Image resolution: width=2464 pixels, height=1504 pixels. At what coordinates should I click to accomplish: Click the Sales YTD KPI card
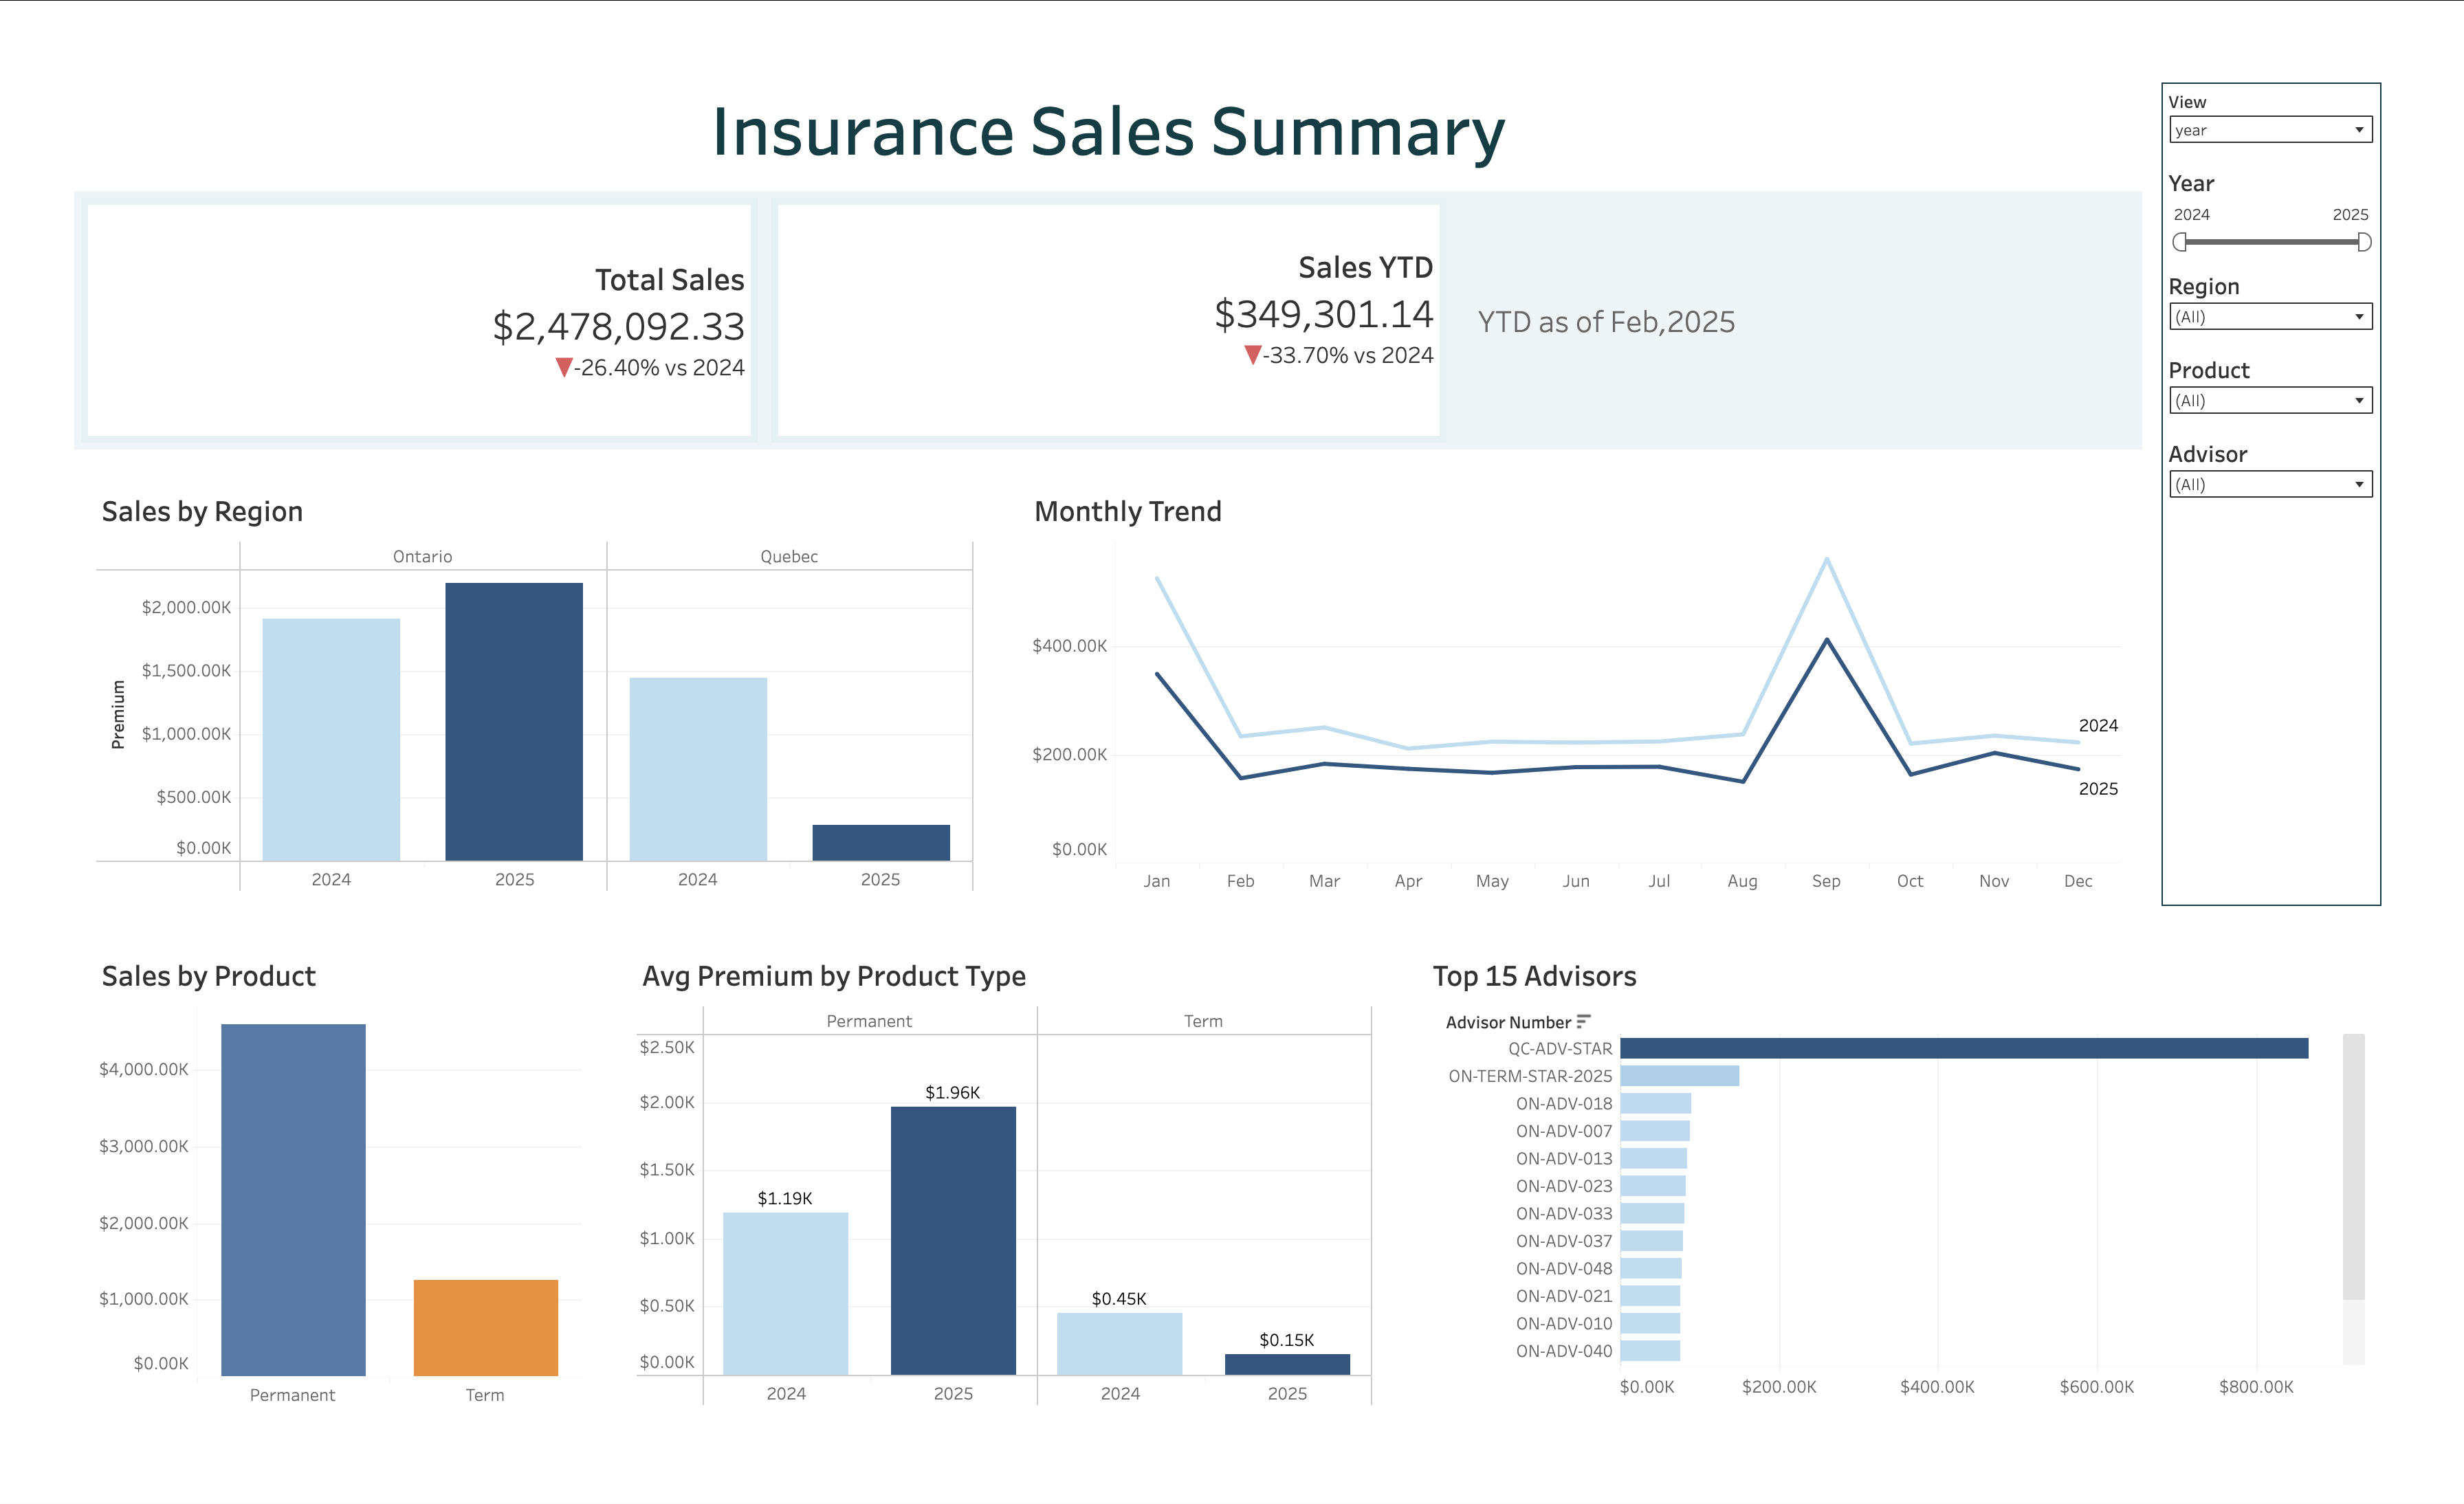(x=1108, y=320)
